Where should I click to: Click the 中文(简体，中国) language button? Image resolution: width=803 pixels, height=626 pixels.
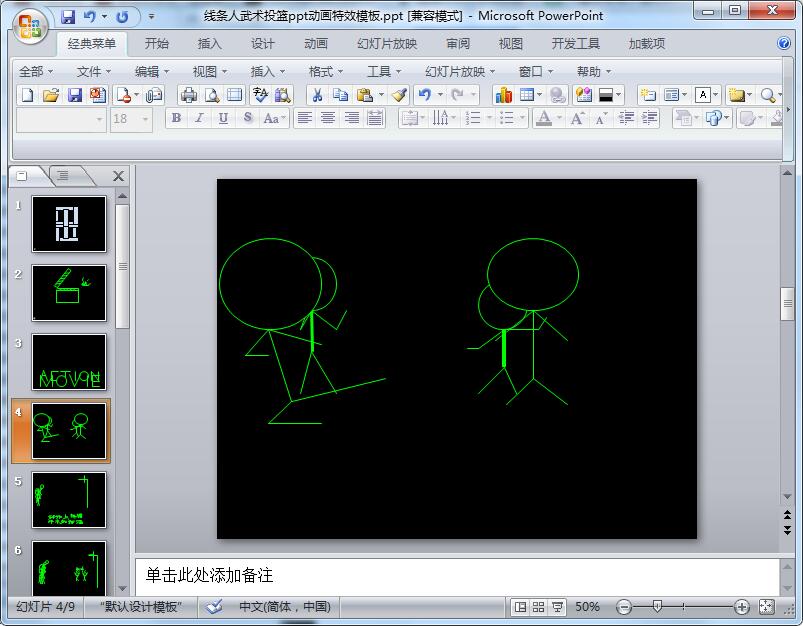(284, 607)
